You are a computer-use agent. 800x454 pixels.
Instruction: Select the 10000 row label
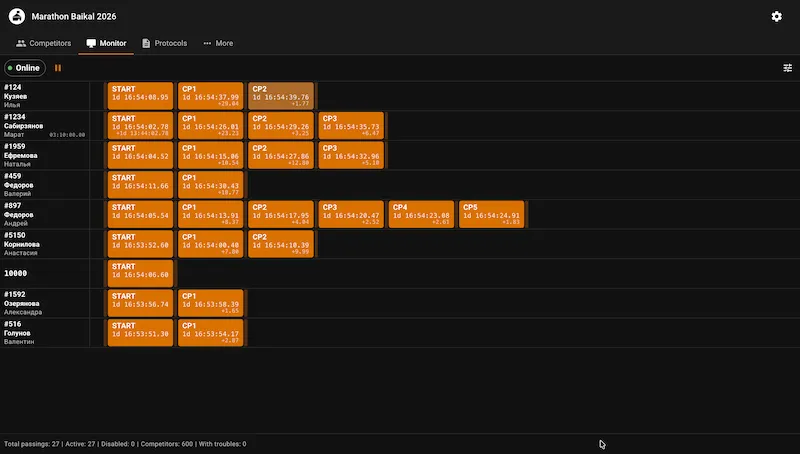[x=45, y=273]
